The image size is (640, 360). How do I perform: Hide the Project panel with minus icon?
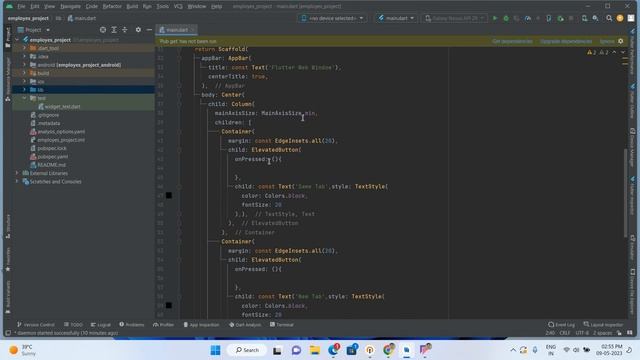pos(149,30)
